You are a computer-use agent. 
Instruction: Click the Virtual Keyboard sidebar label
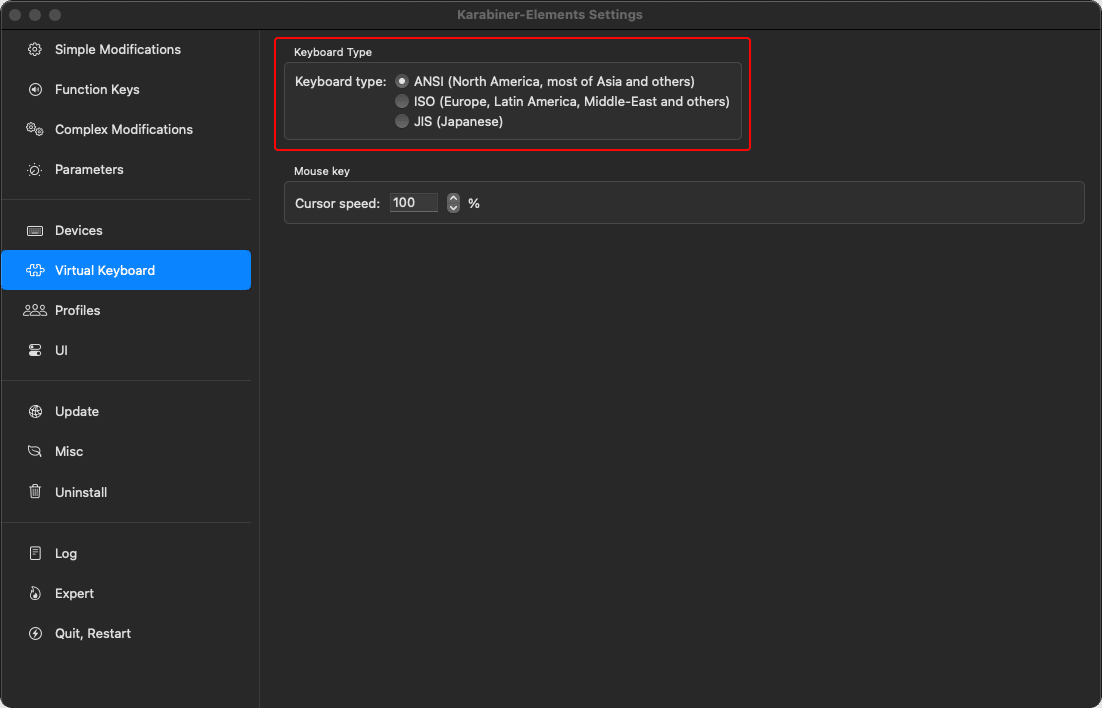[105, 270]
